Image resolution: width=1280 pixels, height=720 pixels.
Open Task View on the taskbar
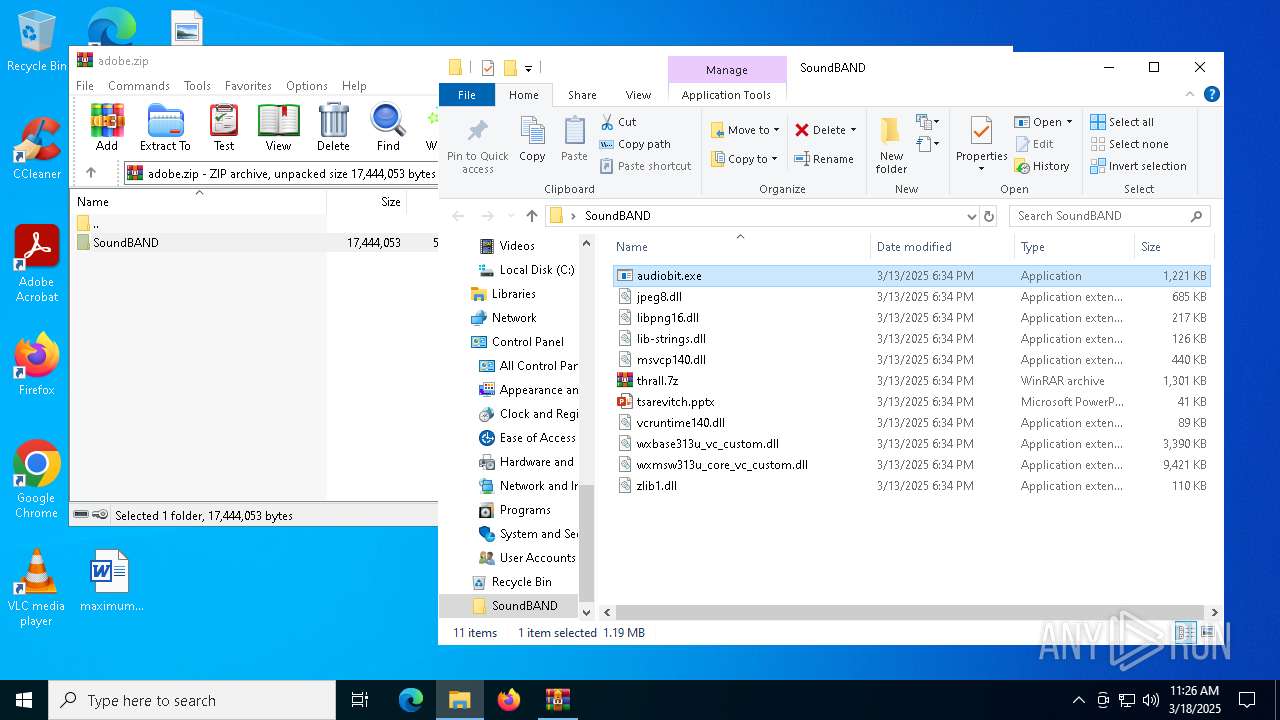tap(360, 700)
